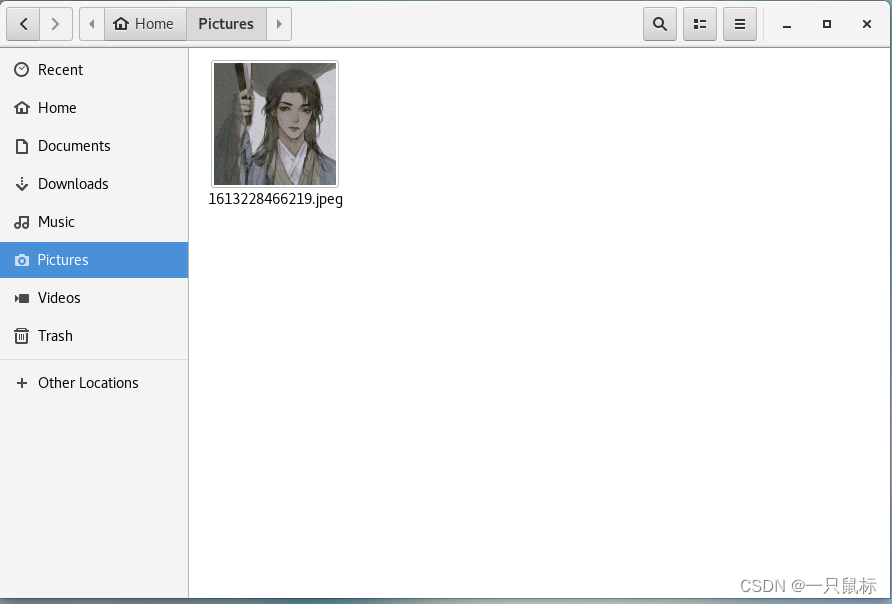892x604 pixels.
Task: Close the file manager window
Action: tap(866, 24)
